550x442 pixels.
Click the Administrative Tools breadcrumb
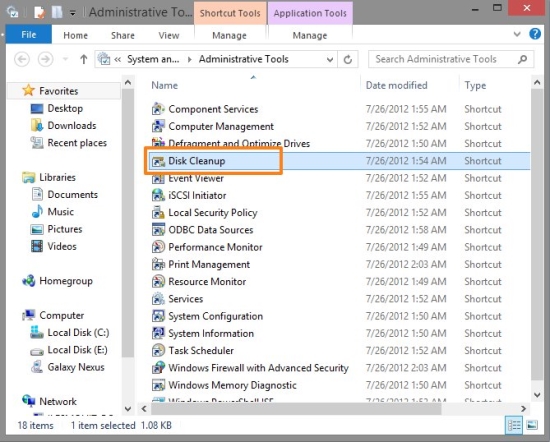click(x=244, y=59)
